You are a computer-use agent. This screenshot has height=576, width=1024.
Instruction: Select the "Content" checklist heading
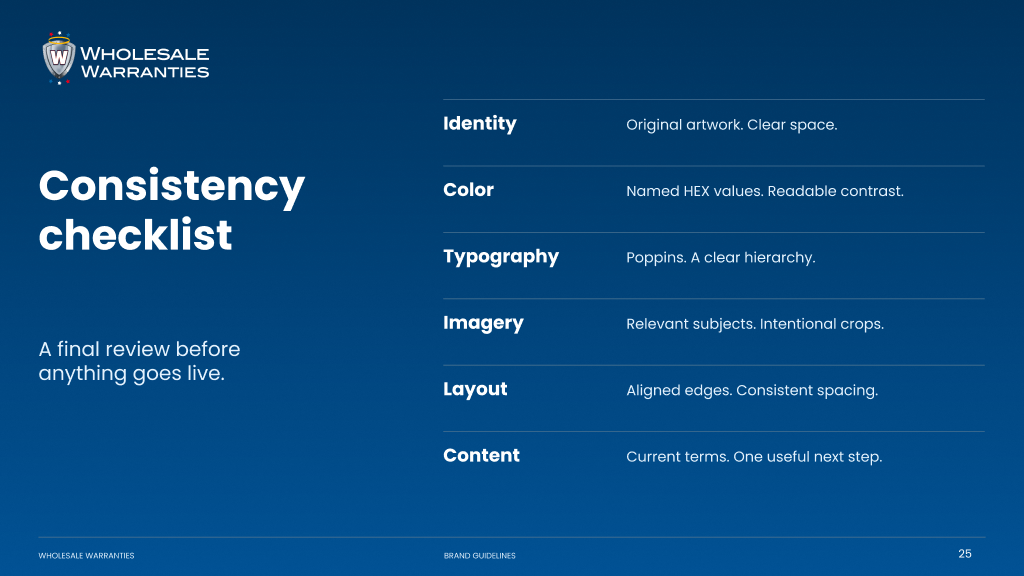point(481,455)
